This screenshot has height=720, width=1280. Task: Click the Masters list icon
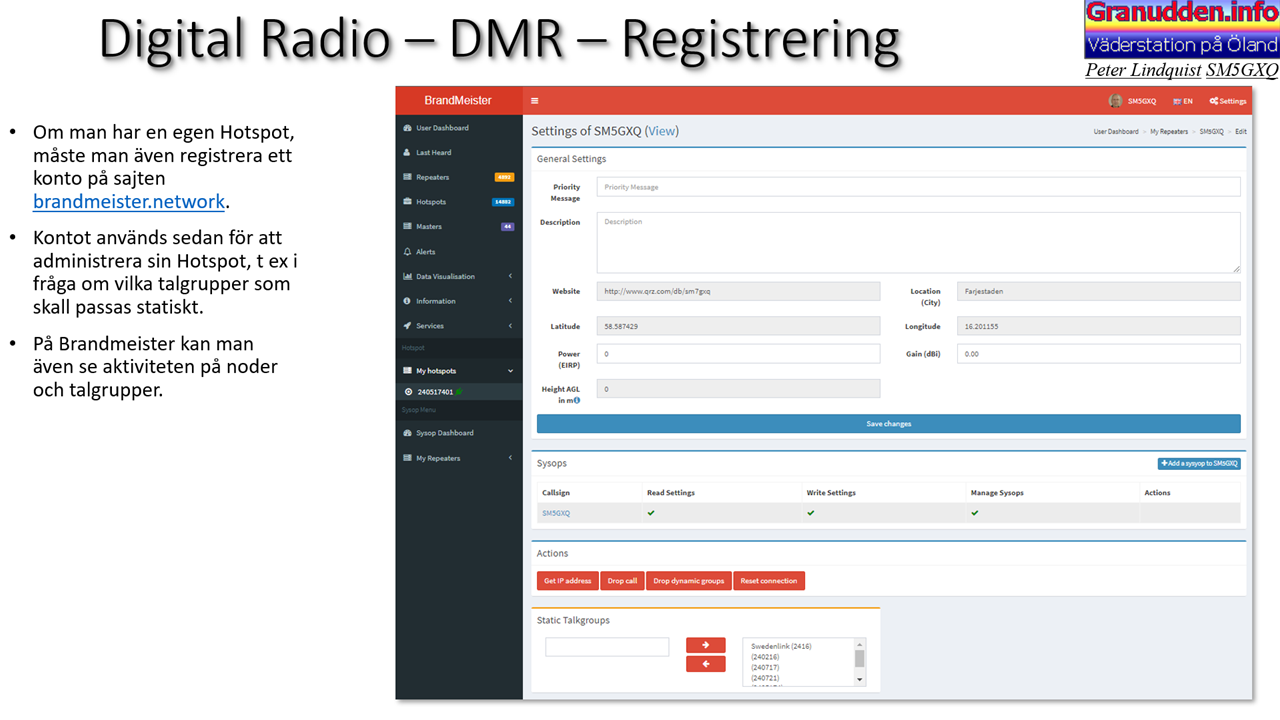(407, 227)
